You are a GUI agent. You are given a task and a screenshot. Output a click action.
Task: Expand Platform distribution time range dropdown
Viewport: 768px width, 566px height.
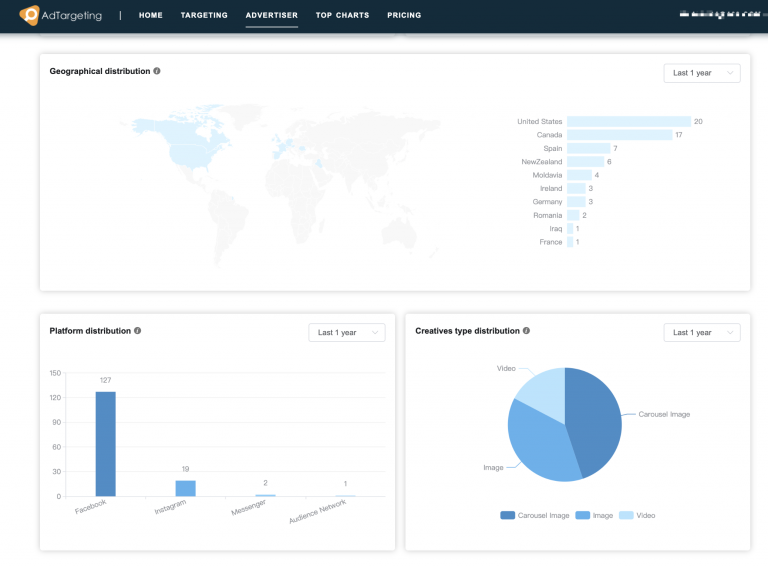[347, 332]
